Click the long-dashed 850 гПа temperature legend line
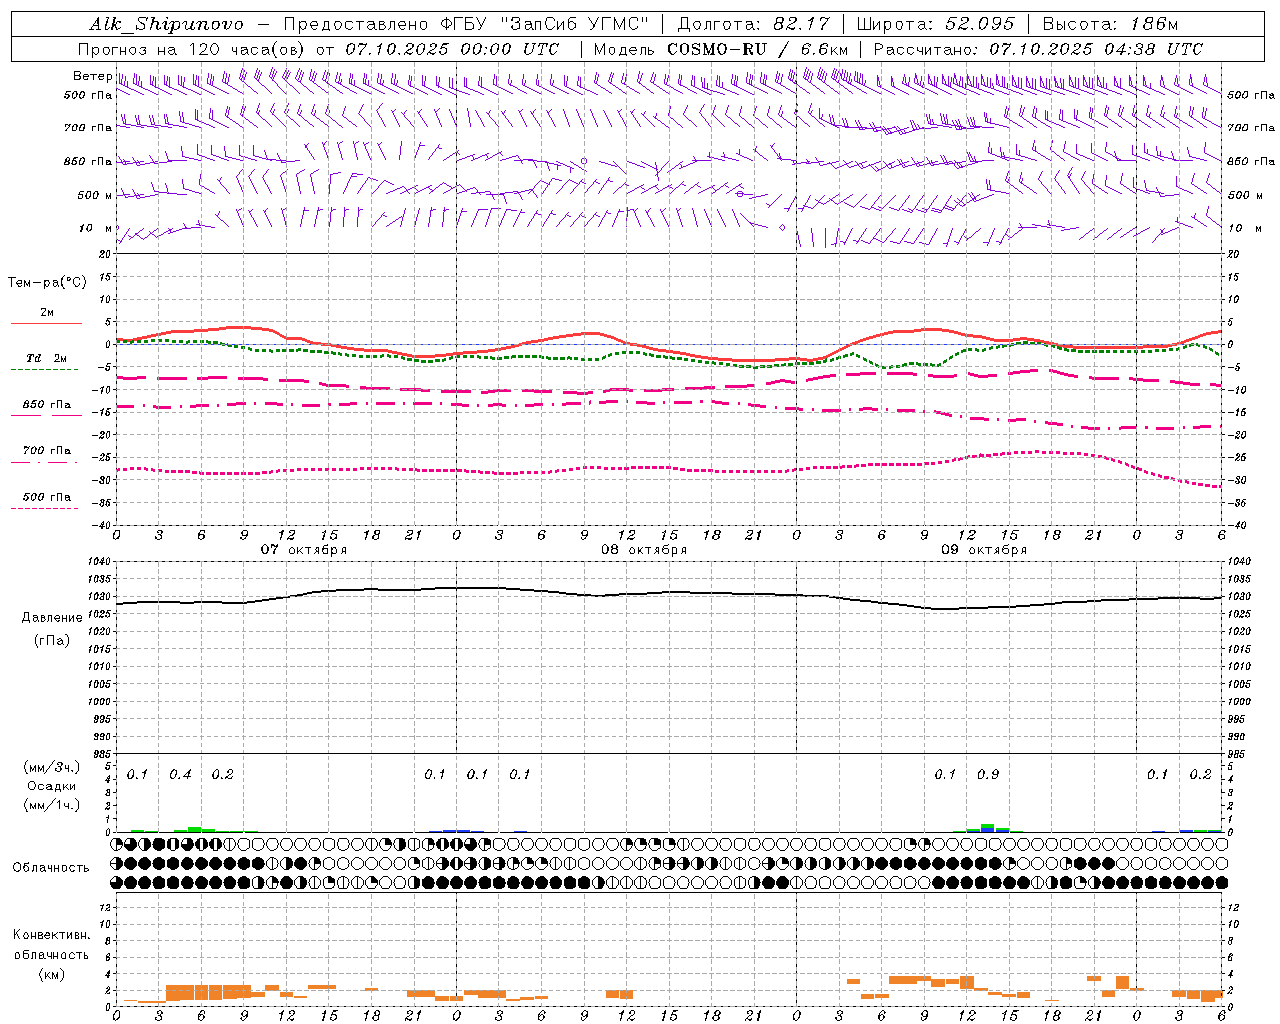The image size is (1280, 1024). 46,414
